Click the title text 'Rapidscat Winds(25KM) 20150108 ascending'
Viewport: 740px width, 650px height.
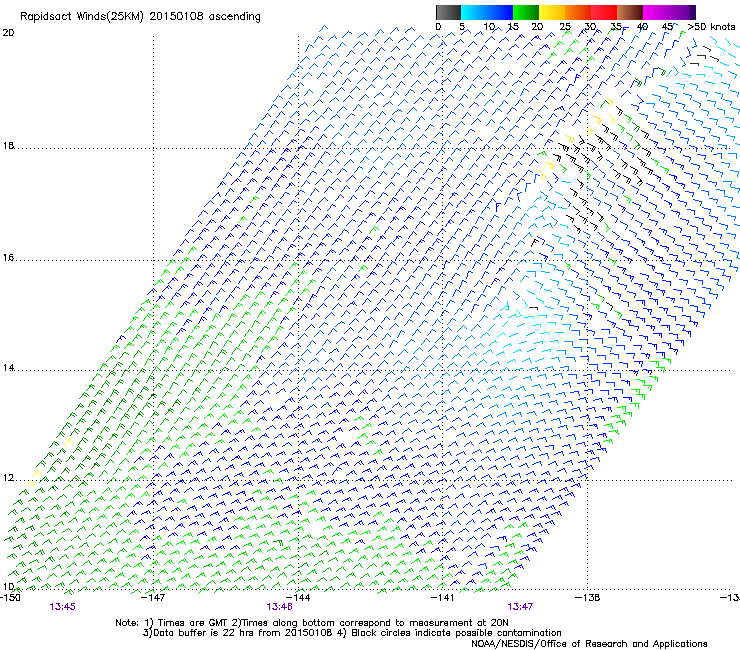[x=140, y=17]
